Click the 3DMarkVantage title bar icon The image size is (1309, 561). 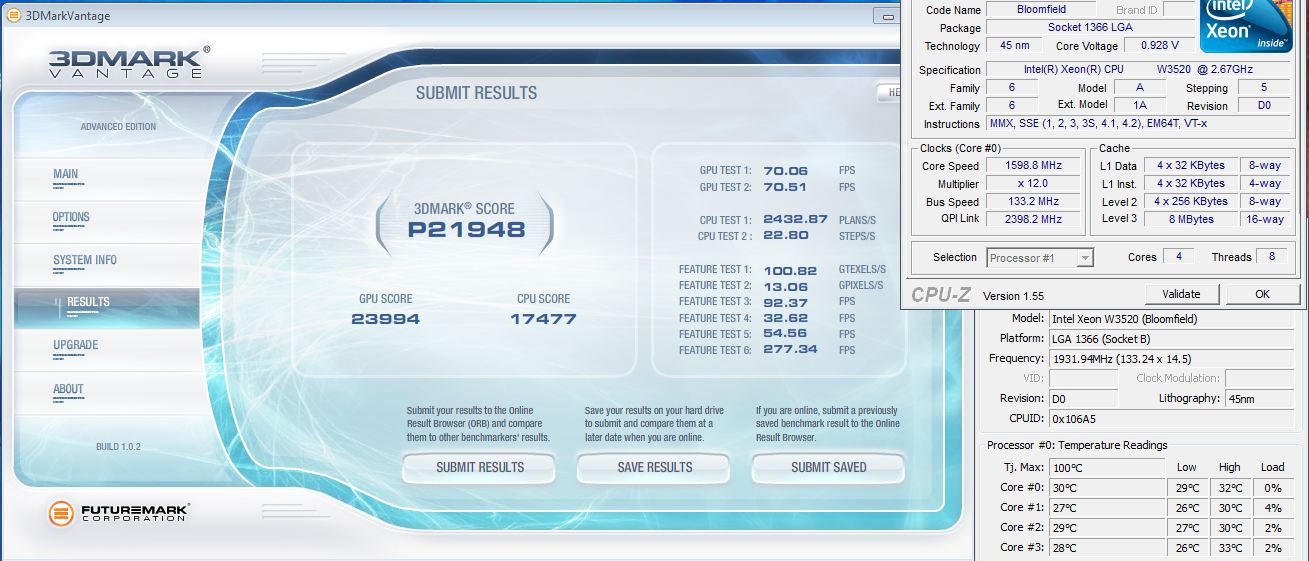tap(13, 16)
